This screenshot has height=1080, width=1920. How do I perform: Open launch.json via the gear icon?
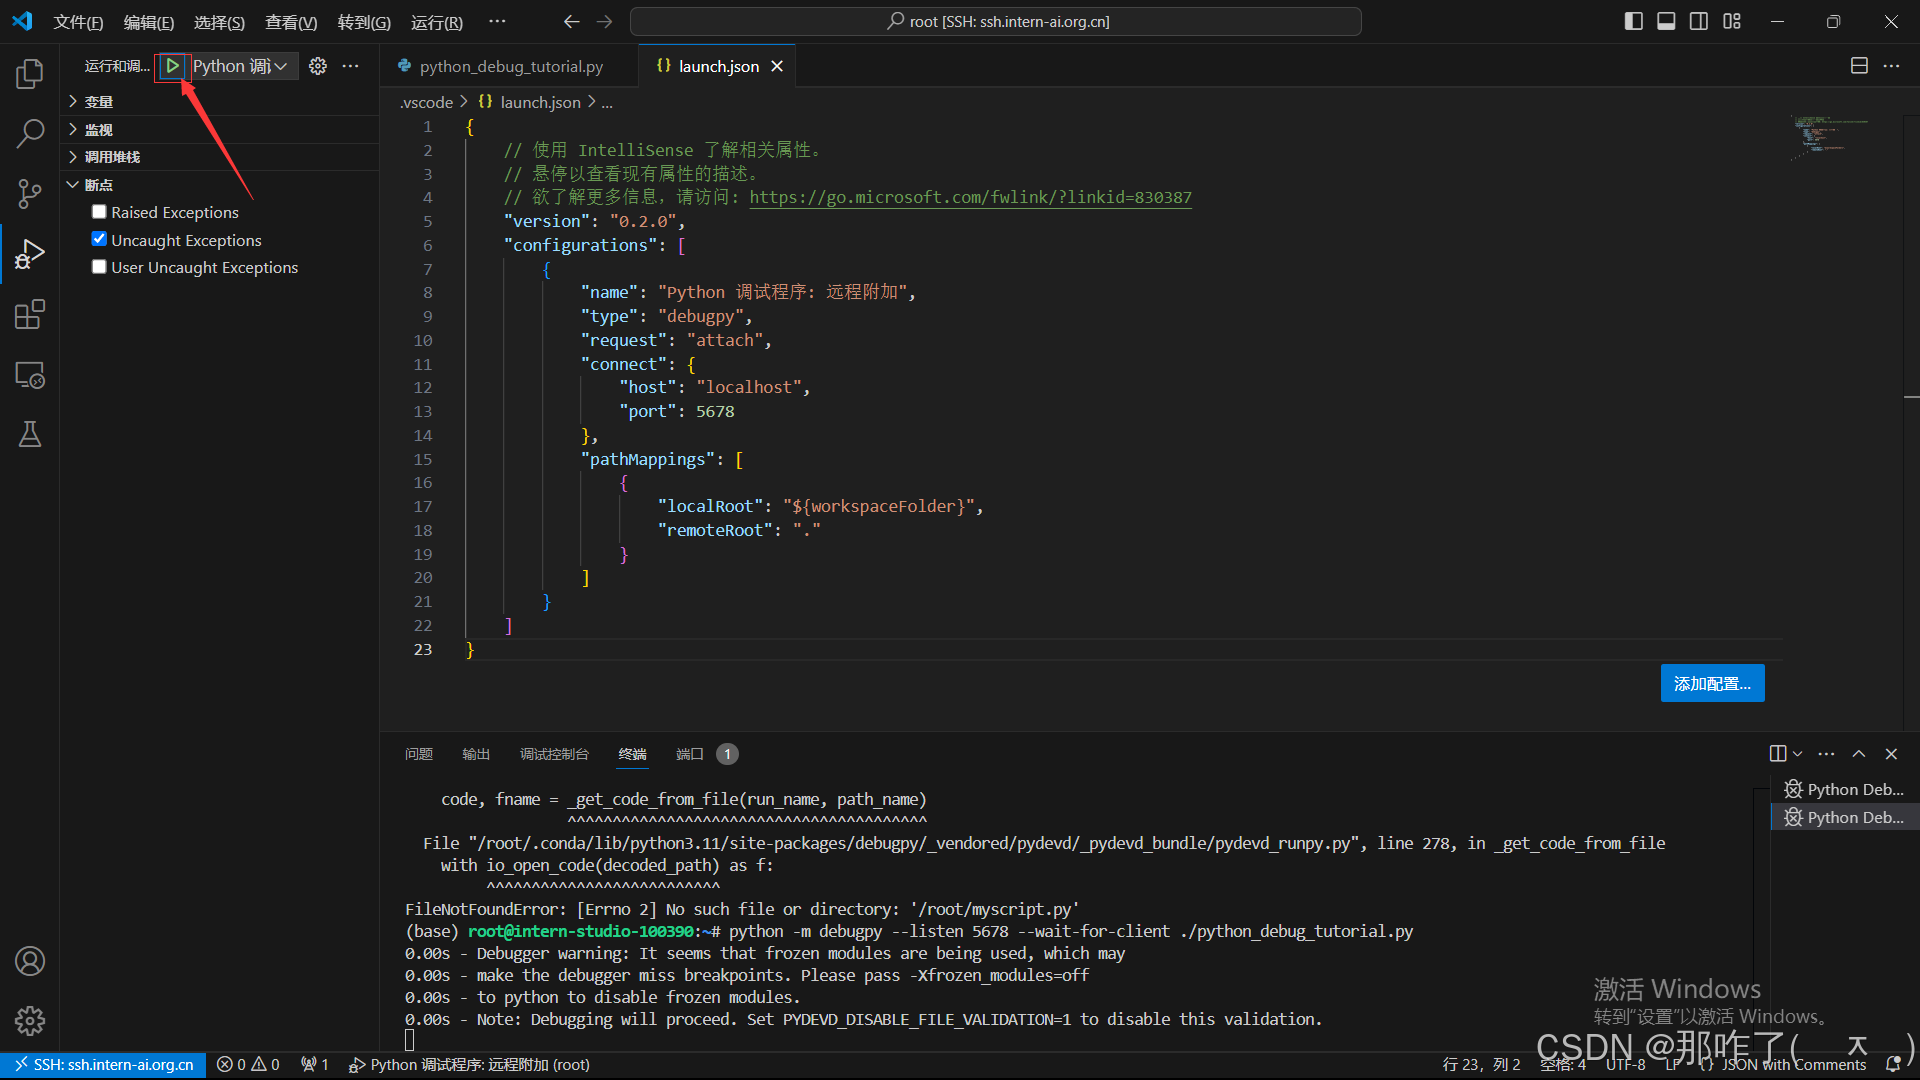tap(318, 65)
